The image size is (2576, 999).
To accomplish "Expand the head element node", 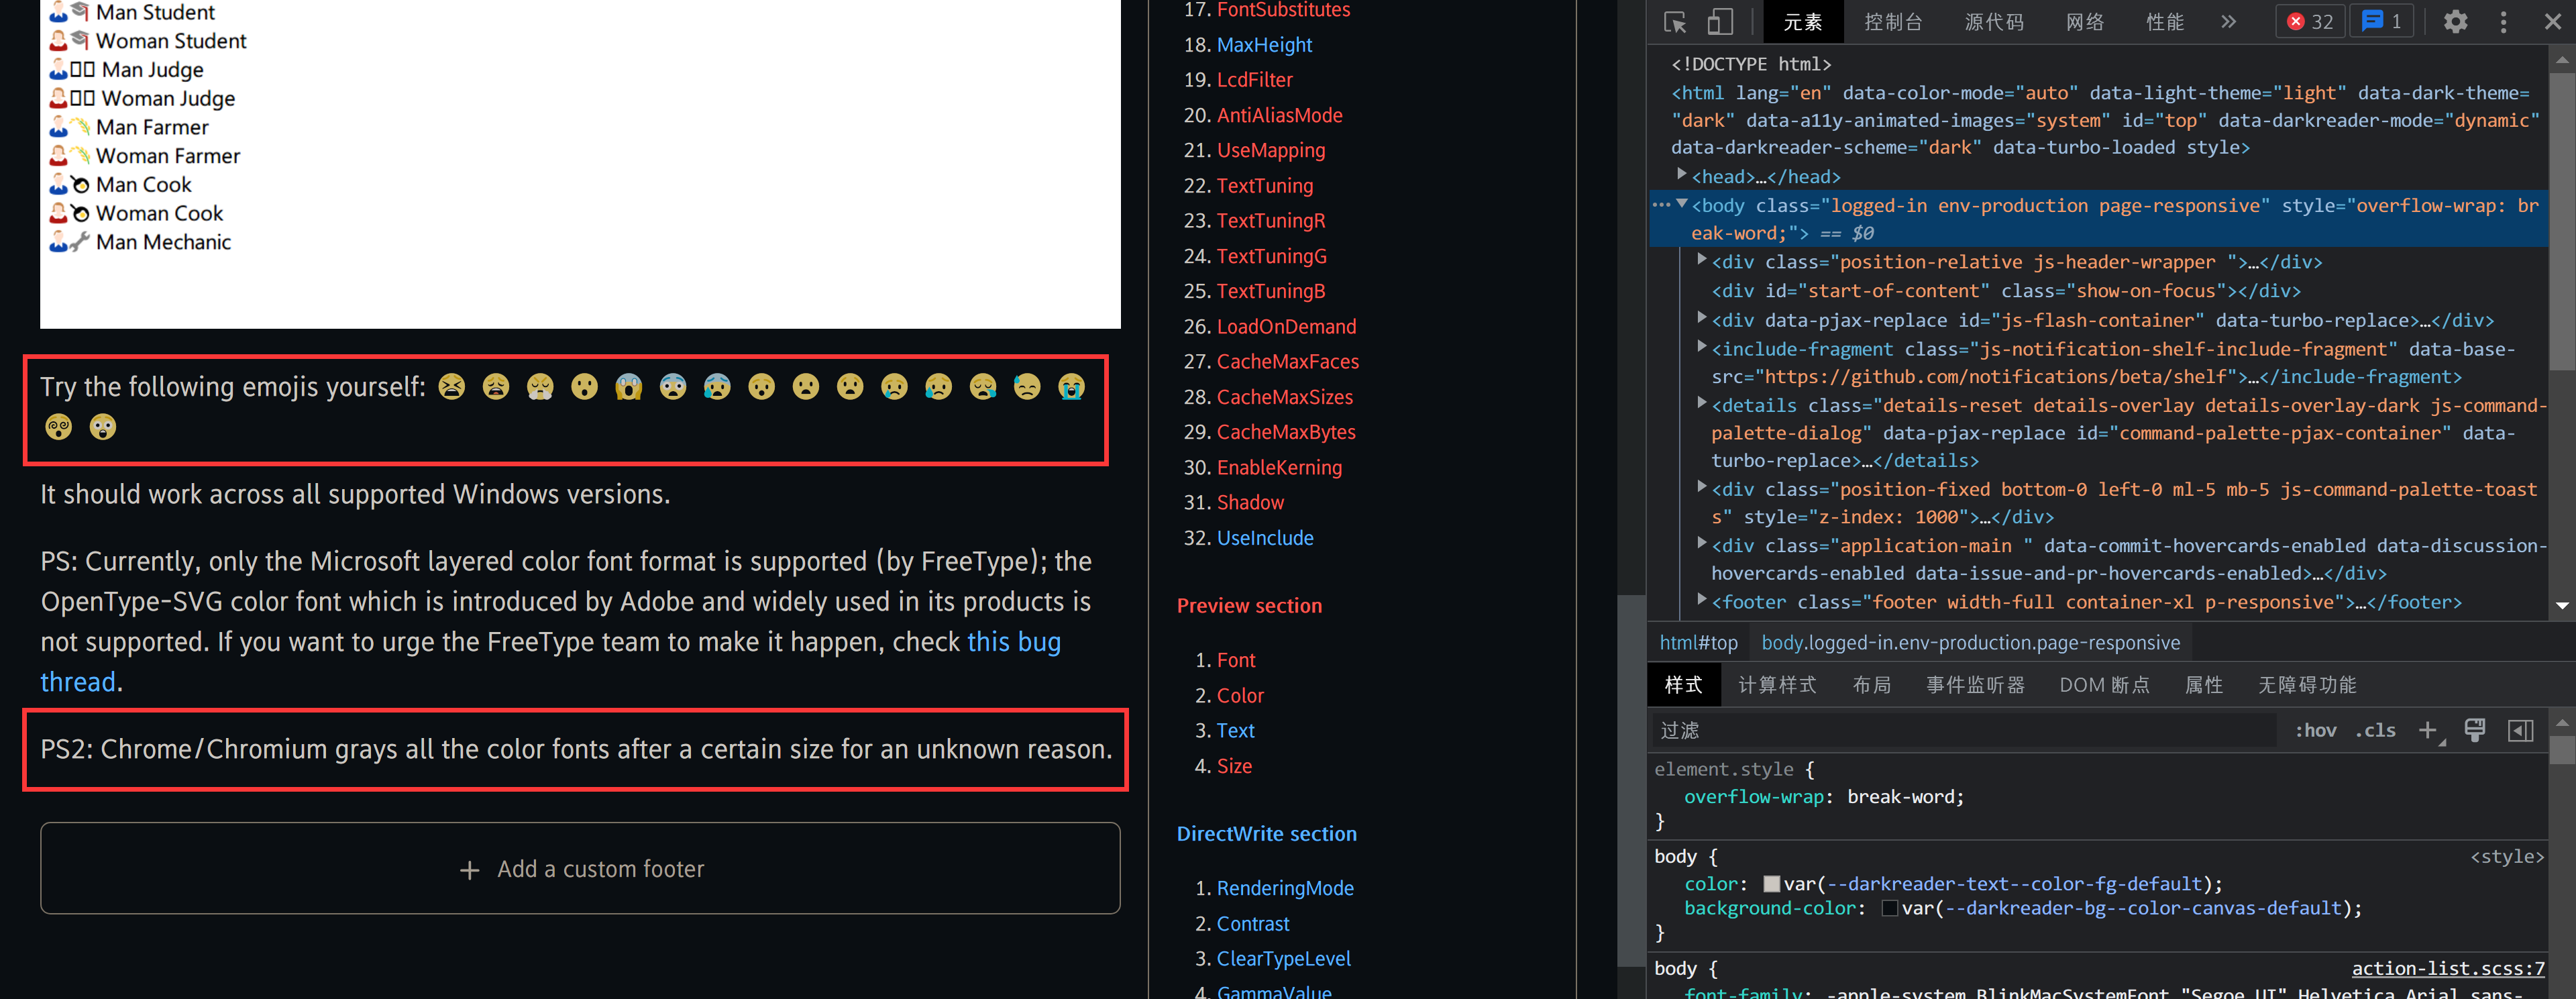I will click(x=1681, y=175).
